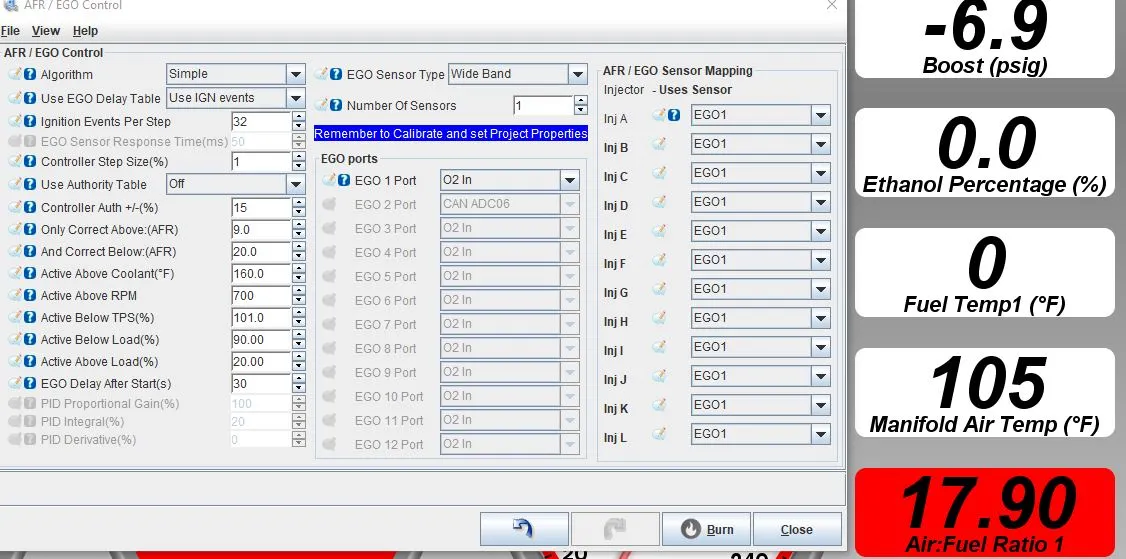
Task: Click help icon for Use EGO Delay Table
Action: (x=29, y=98)
